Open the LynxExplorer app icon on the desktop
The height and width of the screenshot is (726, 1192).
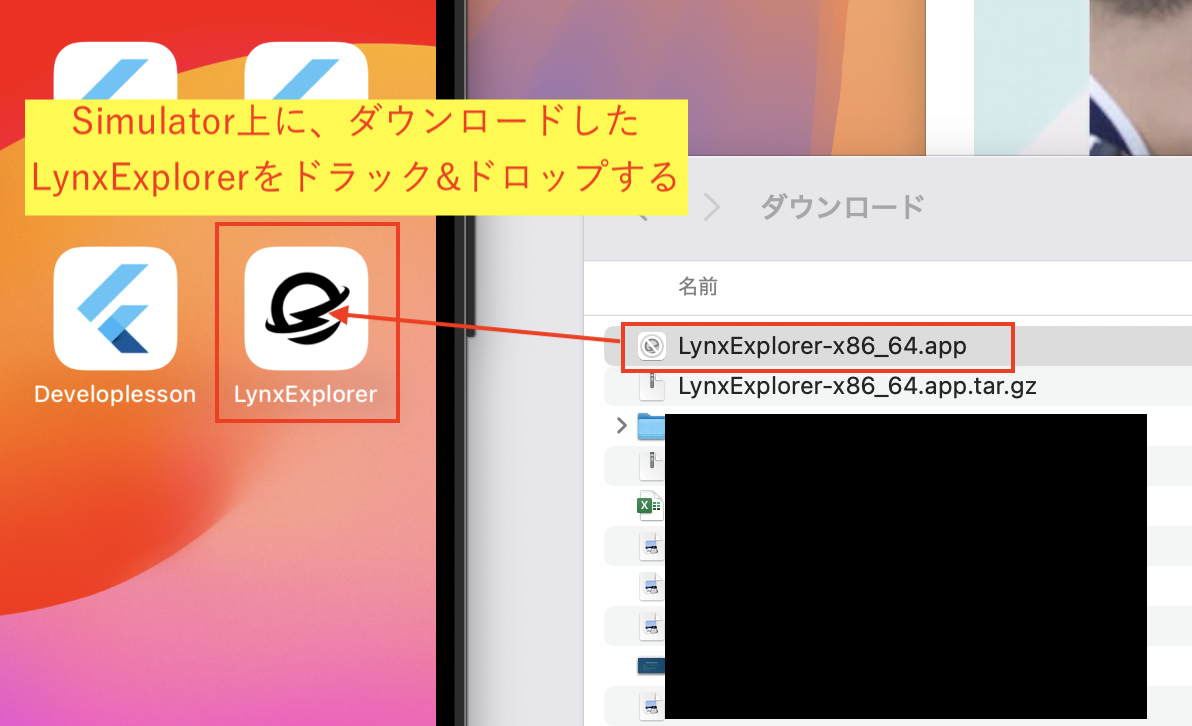(x=307, y=307)
